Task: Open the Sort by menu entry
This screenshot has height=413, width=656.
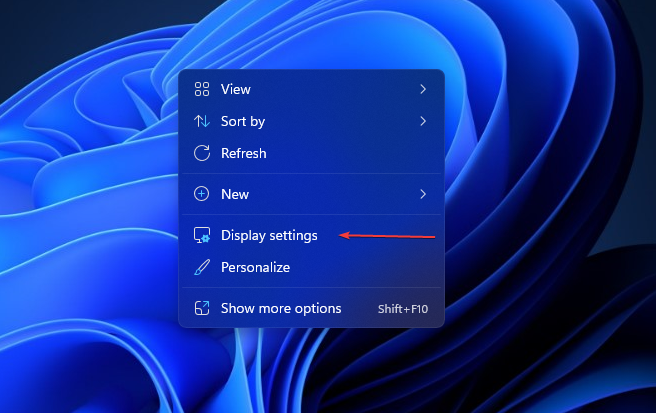Action: (311, 121)
